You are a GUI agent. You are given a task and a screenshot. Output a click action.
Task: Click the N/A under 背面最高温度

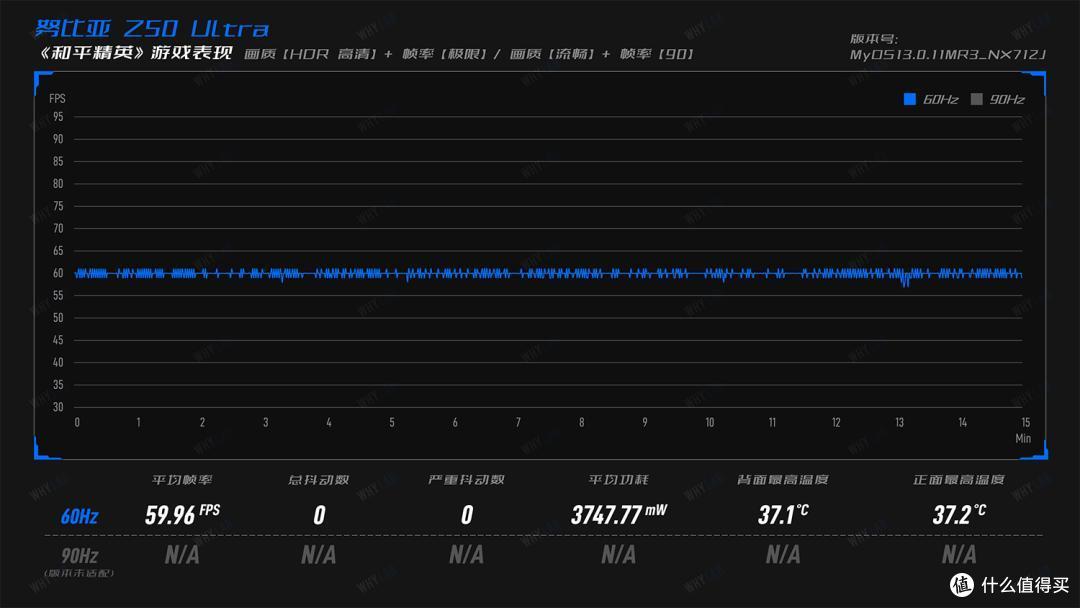point(783,554)
